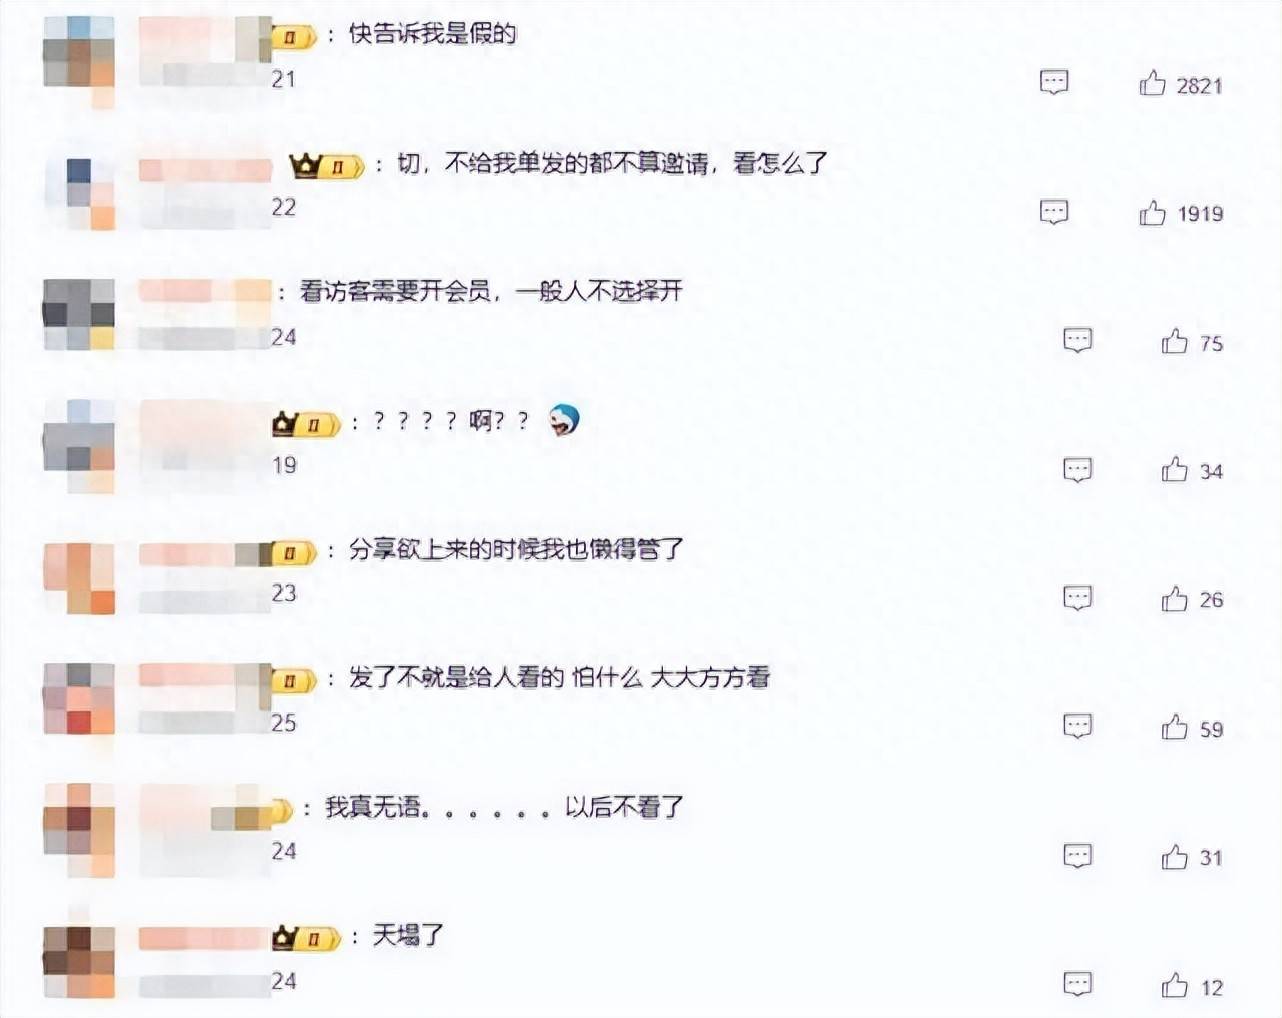Screen dimensions: 1282x1018
Task: Reply to the '分享欲上来的时候我也懒得管了' comment
Action: coord(1077,598)
